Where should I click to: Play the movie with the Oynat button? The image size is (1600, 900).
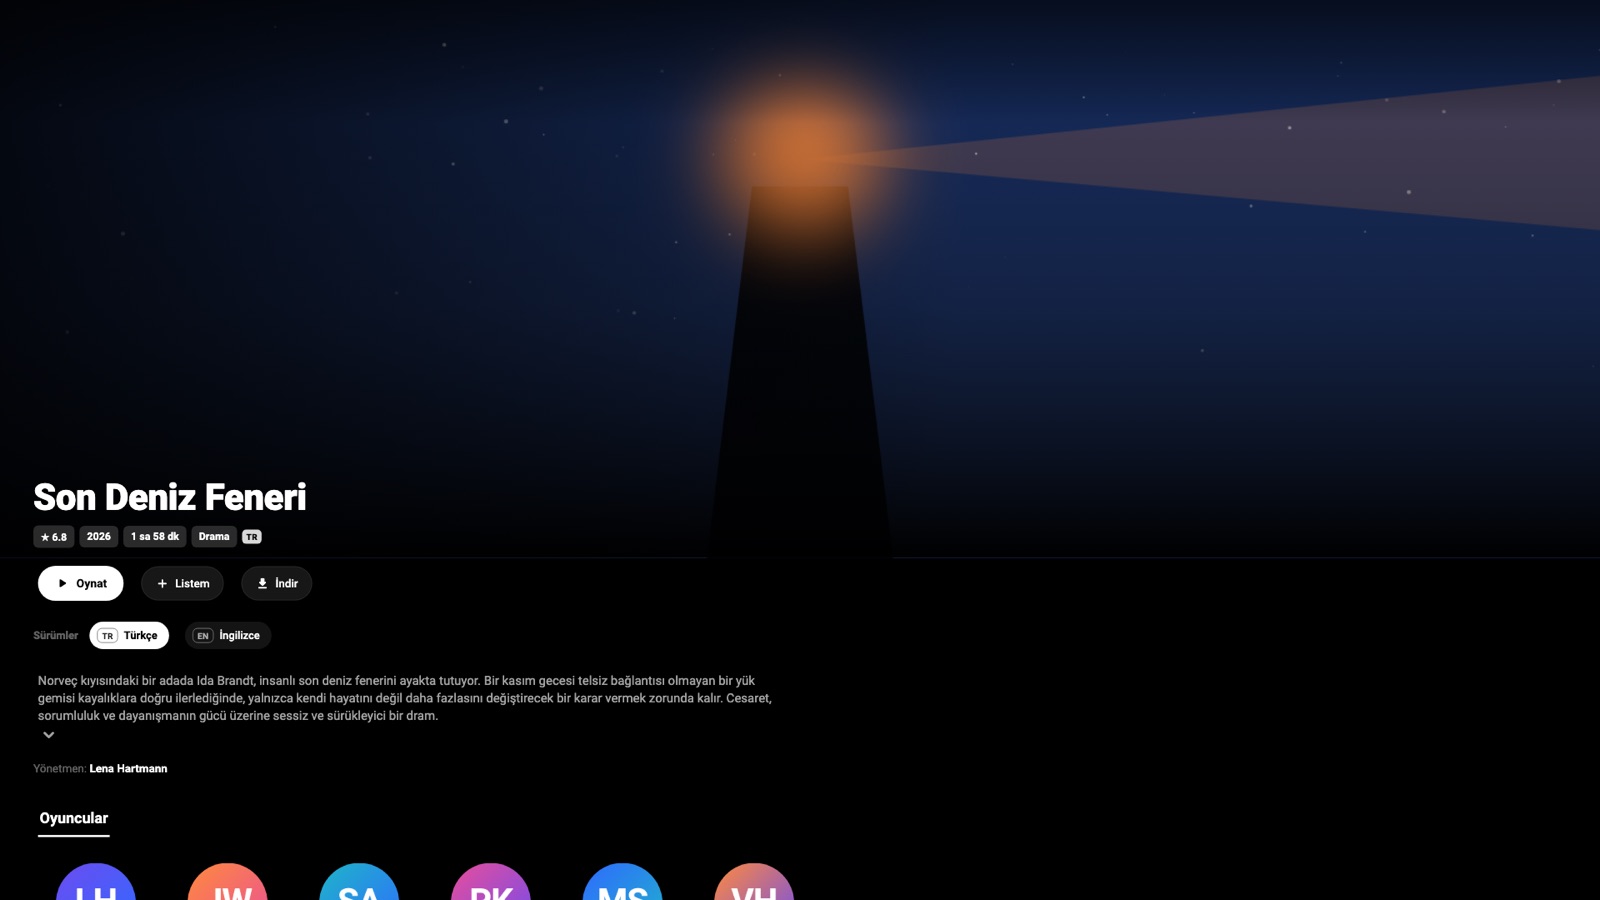click(81, 583)
